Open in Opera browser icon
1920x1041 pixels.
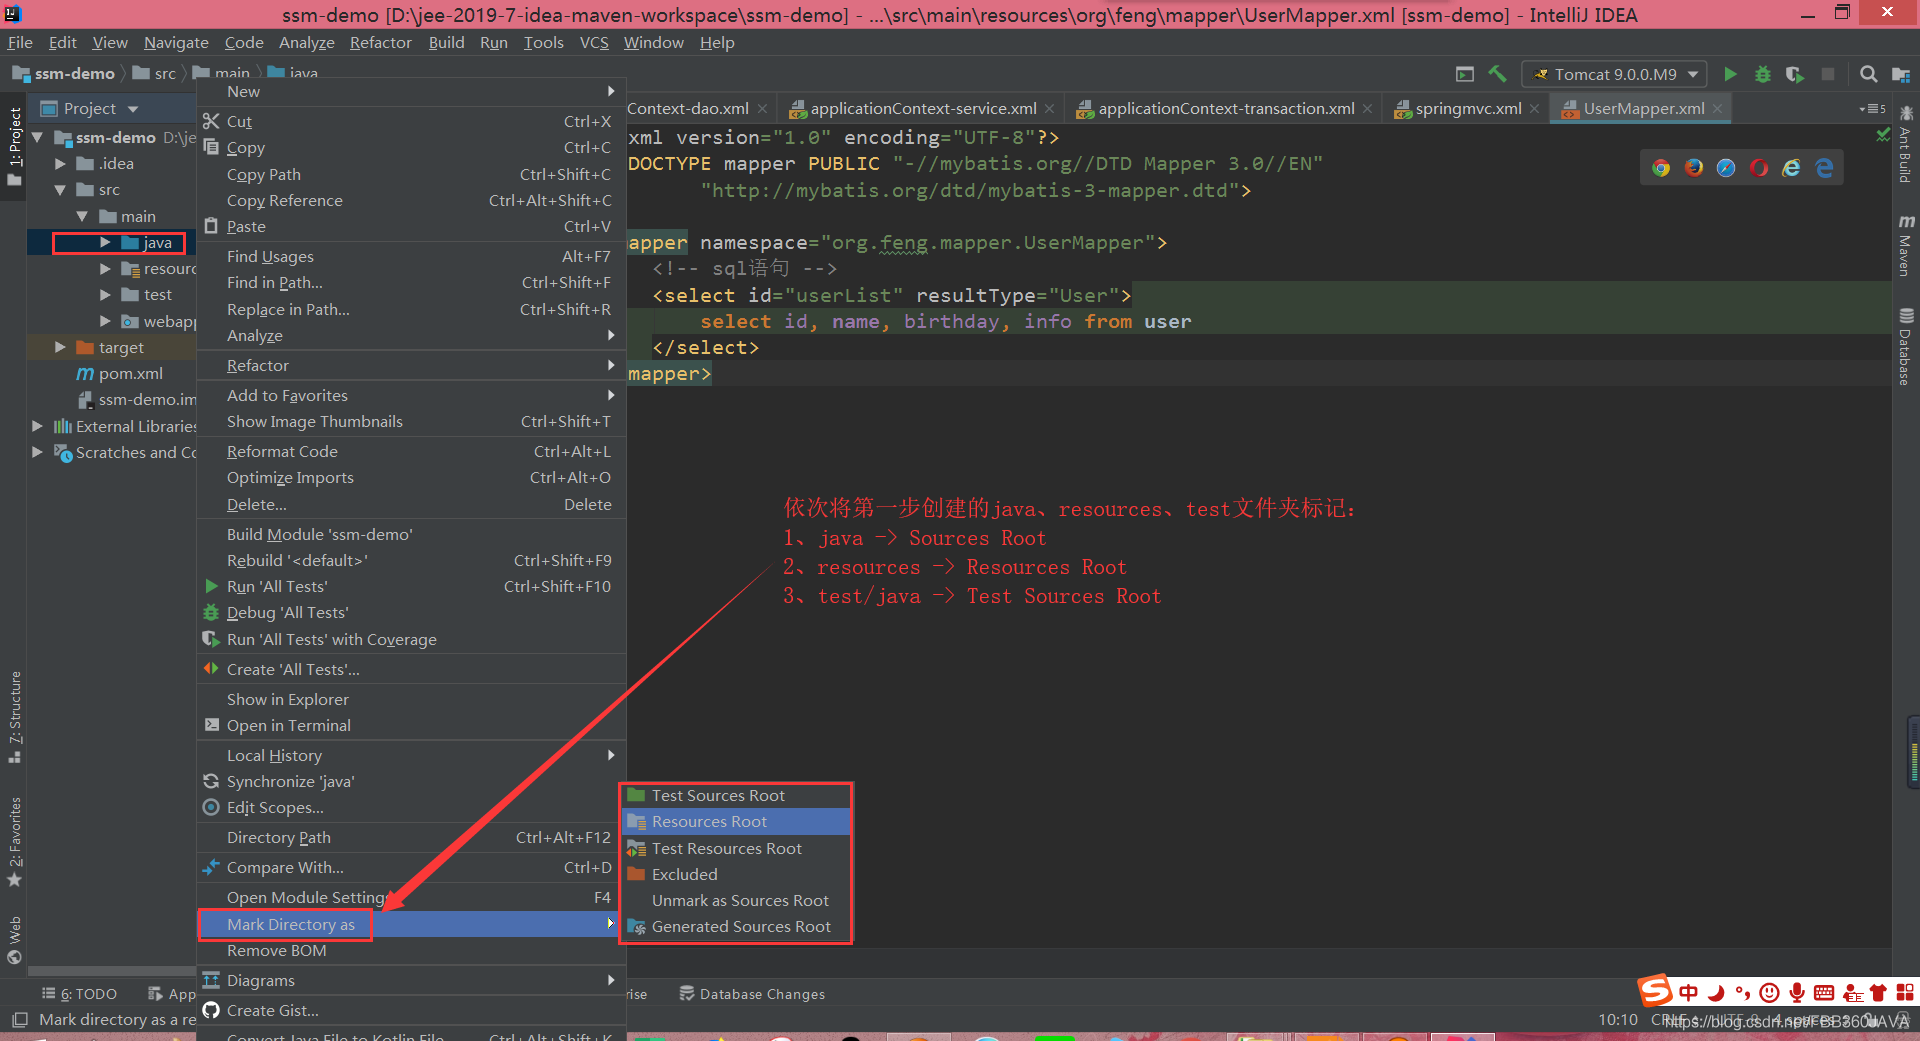point(1759,168)
